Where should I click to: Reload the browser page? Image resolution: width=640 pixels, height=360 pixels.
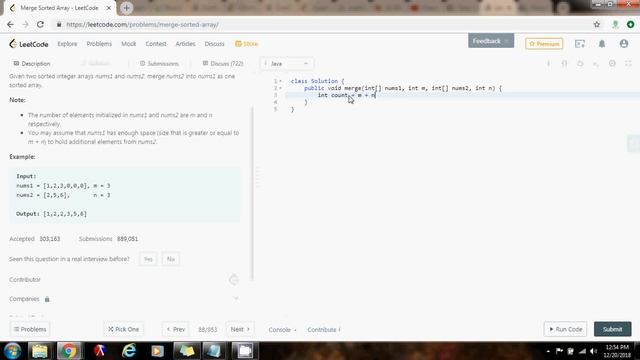point(40,24)
